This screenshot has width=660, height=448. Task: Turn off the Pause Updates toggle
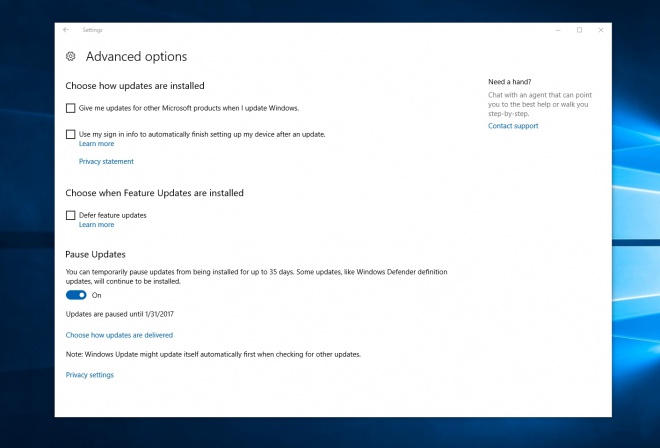(x=76, y=295)
